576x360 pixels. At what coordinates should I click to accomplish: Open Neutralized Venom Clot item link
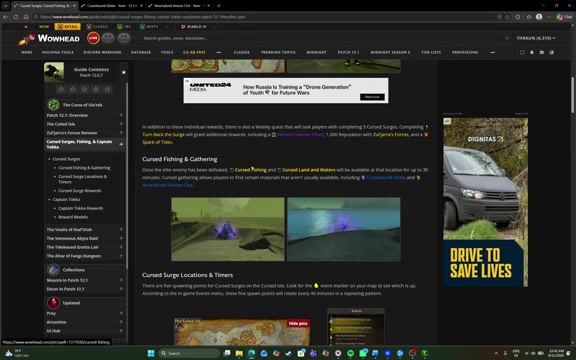click(167, 185)
